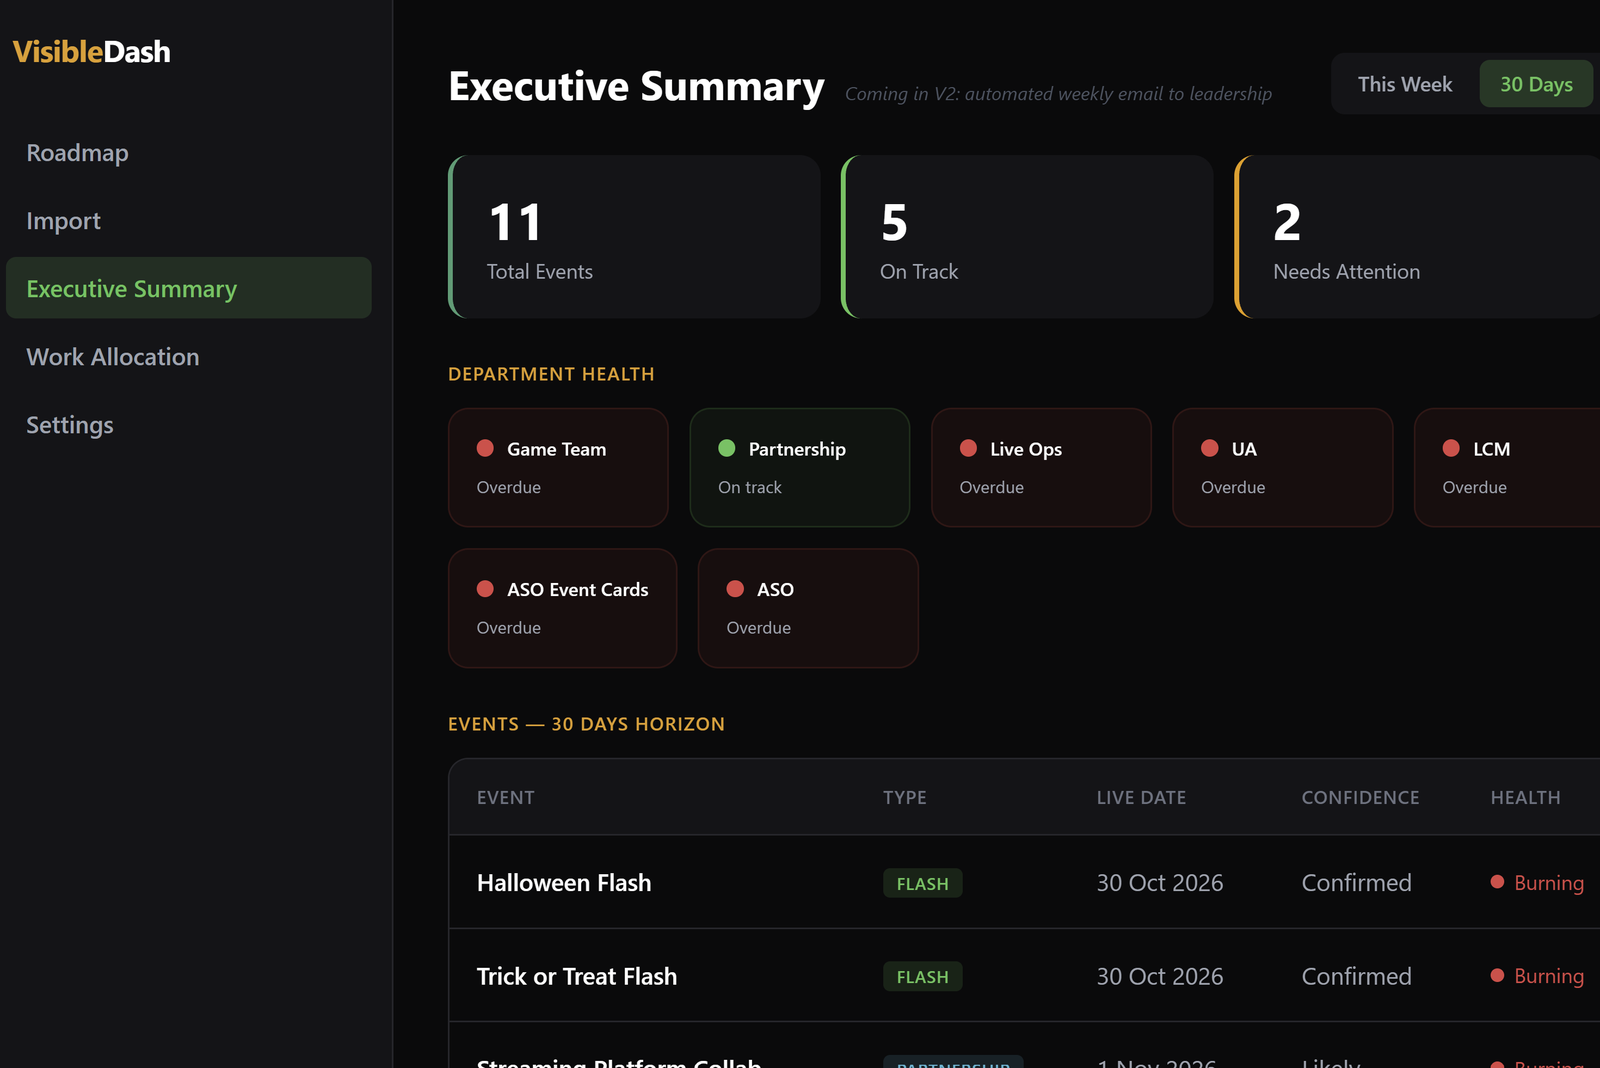Open Partnership department card

coord(800,467)
